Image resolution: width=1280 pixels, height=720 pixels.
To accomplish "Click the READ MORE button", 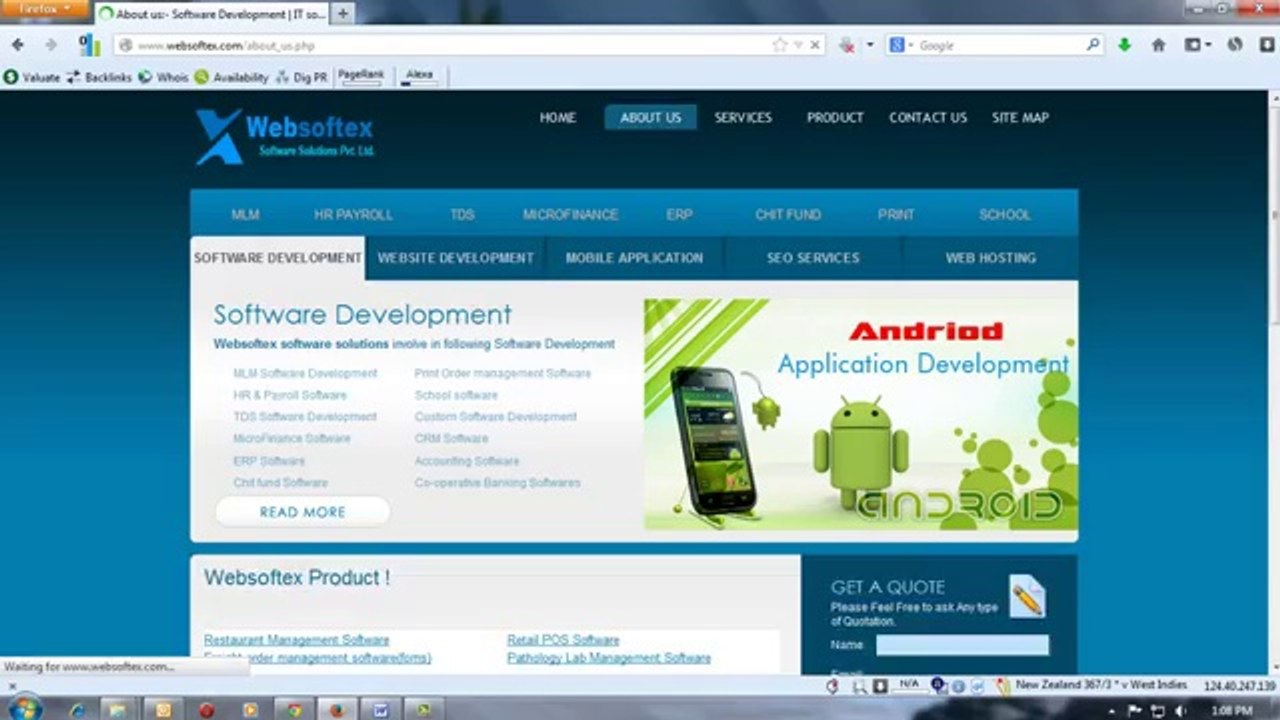I will 302,511.
